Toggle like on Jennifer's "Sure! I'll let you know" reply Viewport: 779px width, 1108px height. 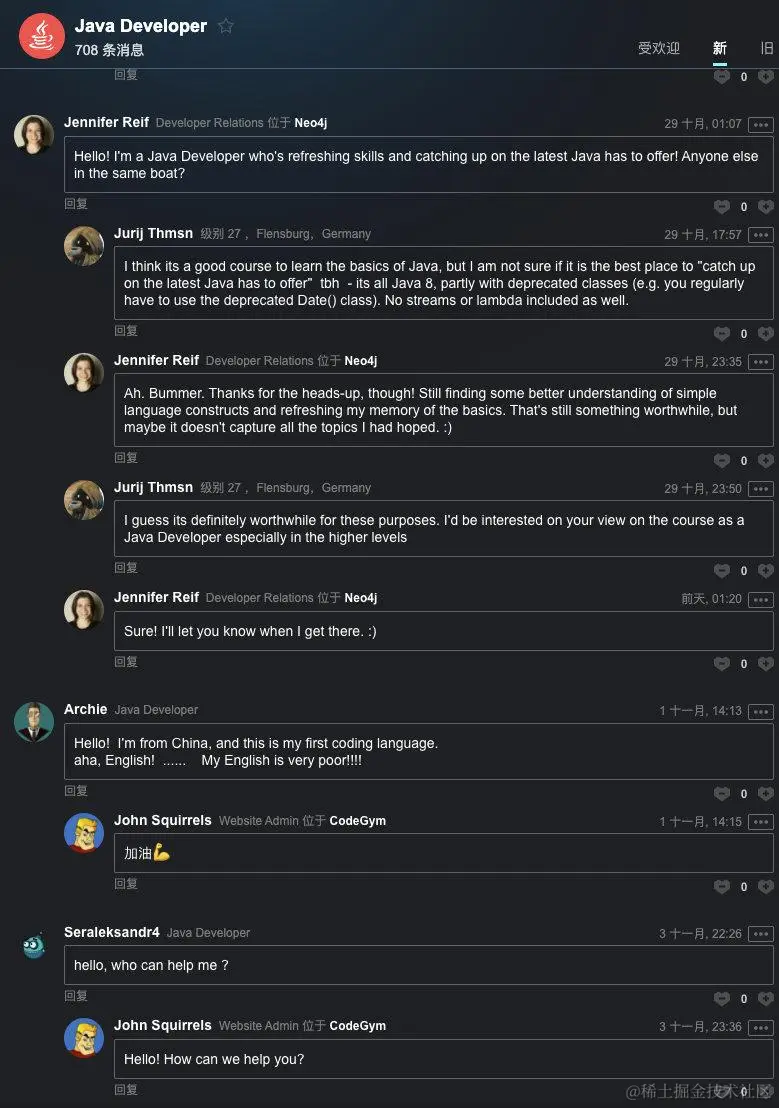[722, 664]
